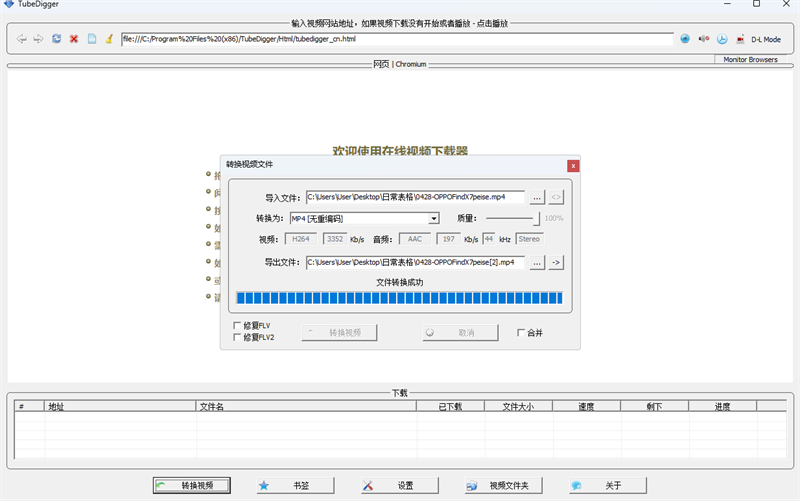The image size is (800, 501).
Task: Open 设置 settings button
Action: point(397,485)
